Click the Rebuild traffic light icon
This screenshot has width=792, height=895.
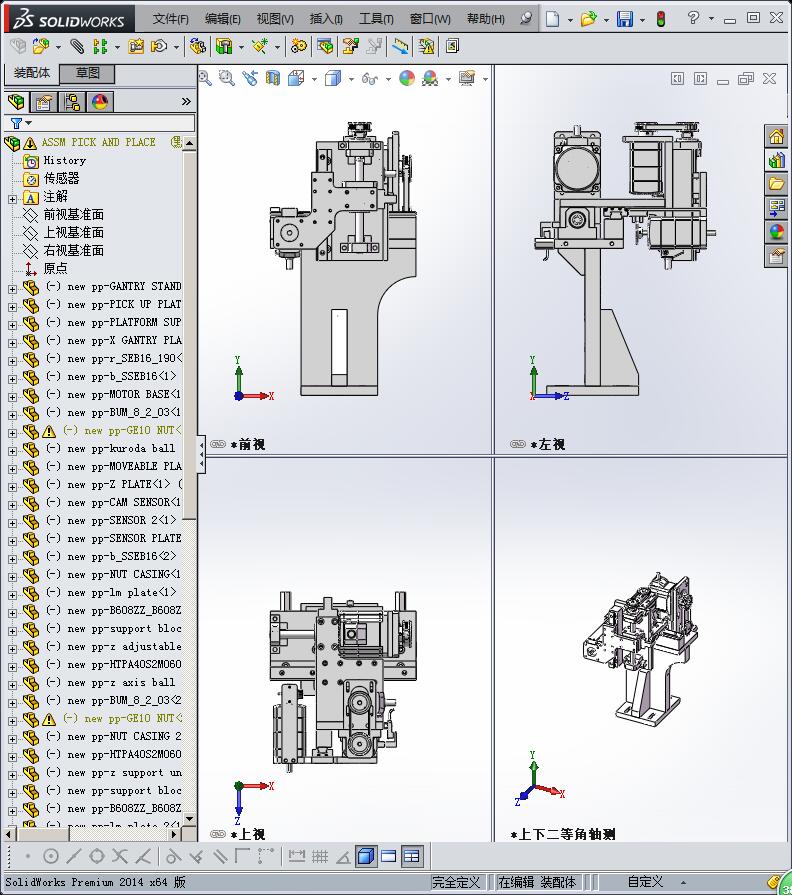click(x=661, y=19)
